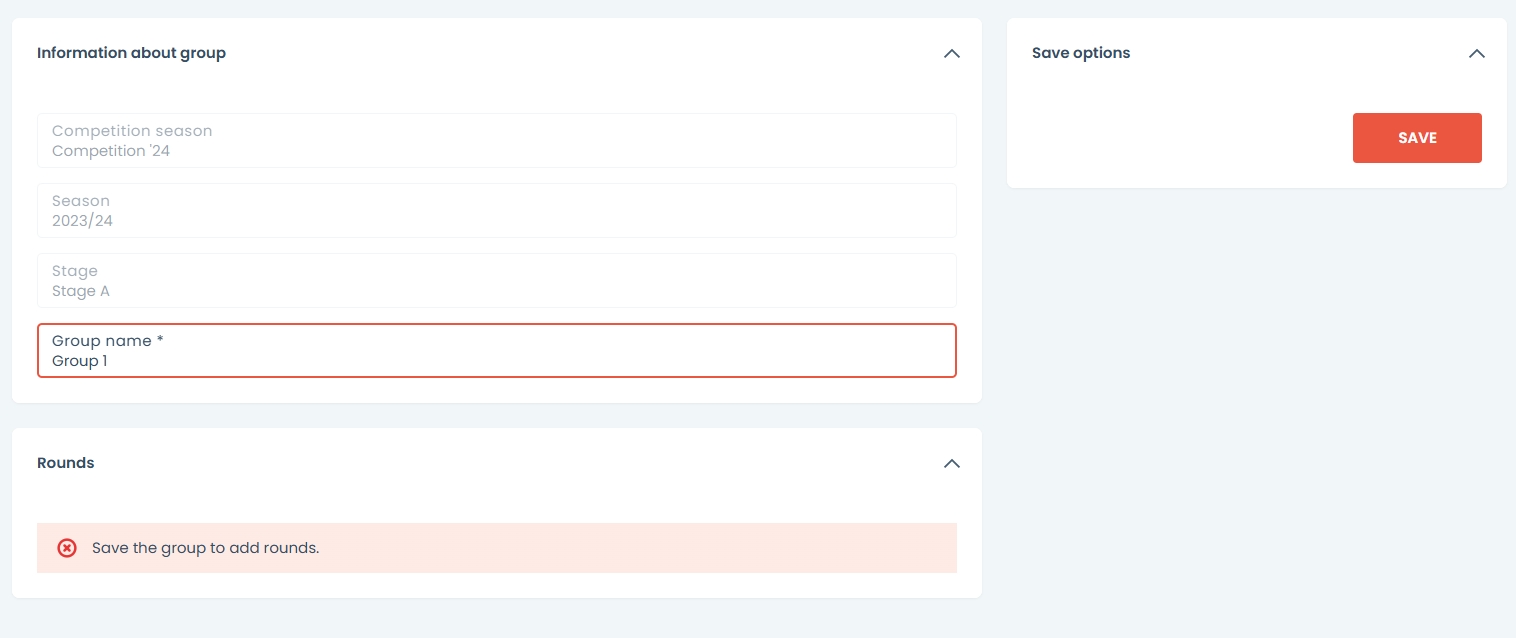Screen dimensions: 1516x638
Task: Click the 'Save options' heading
Action: [1081, 53]
